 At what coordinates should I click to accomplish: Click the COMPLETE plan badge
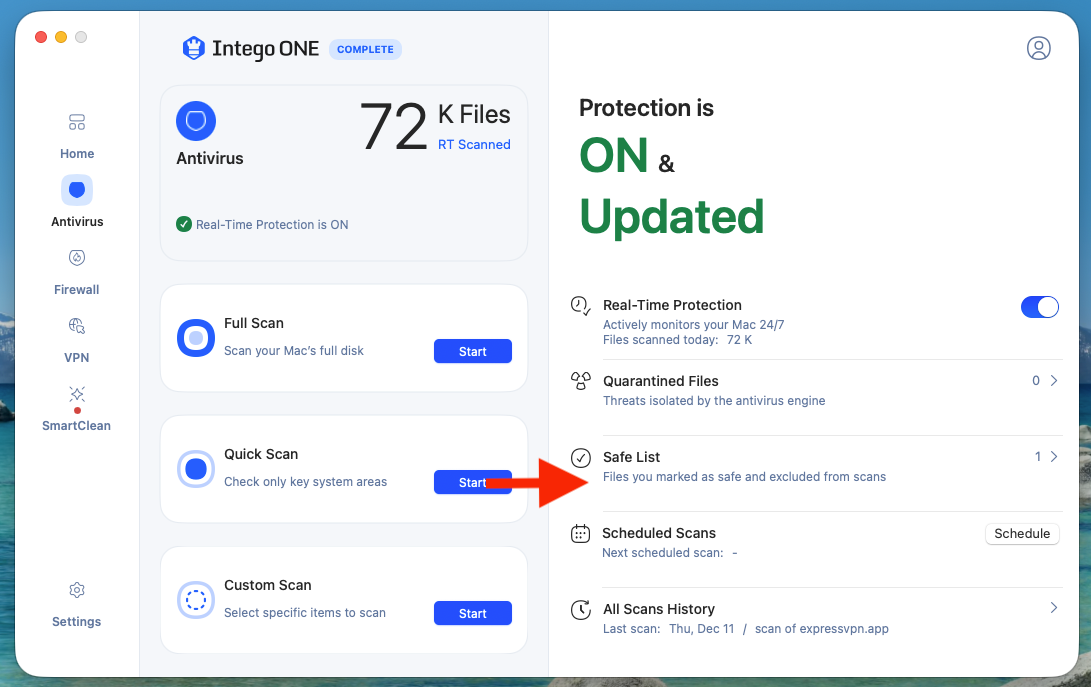coord(365,49)
